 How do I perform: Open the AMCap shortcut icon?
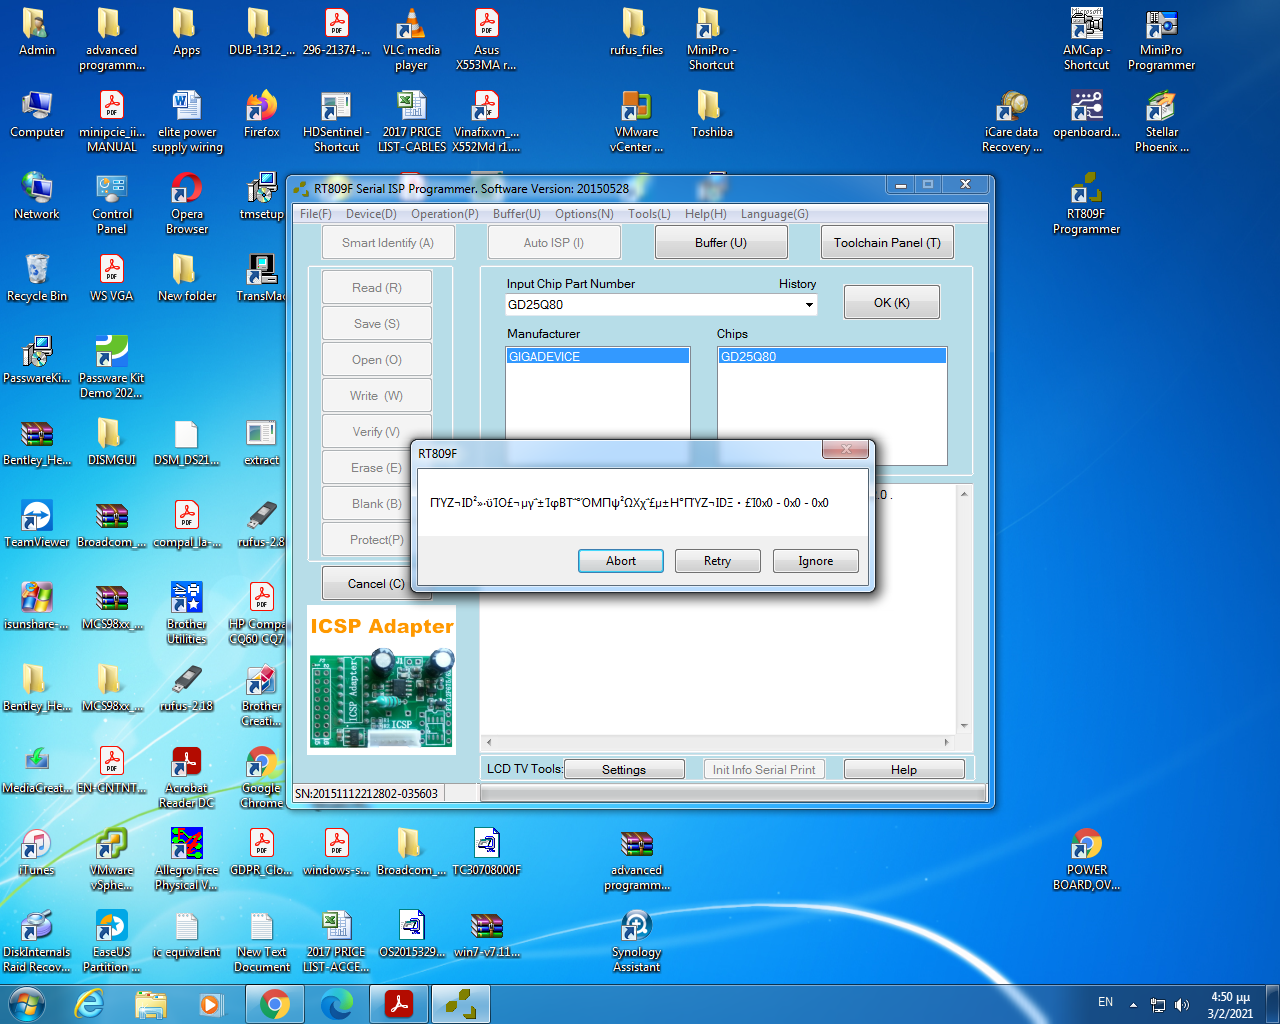[1086, 40]
